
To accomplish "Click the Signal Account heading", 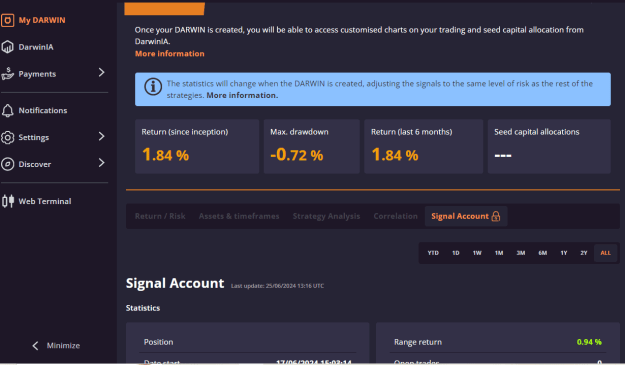I will tap(175, 283).
